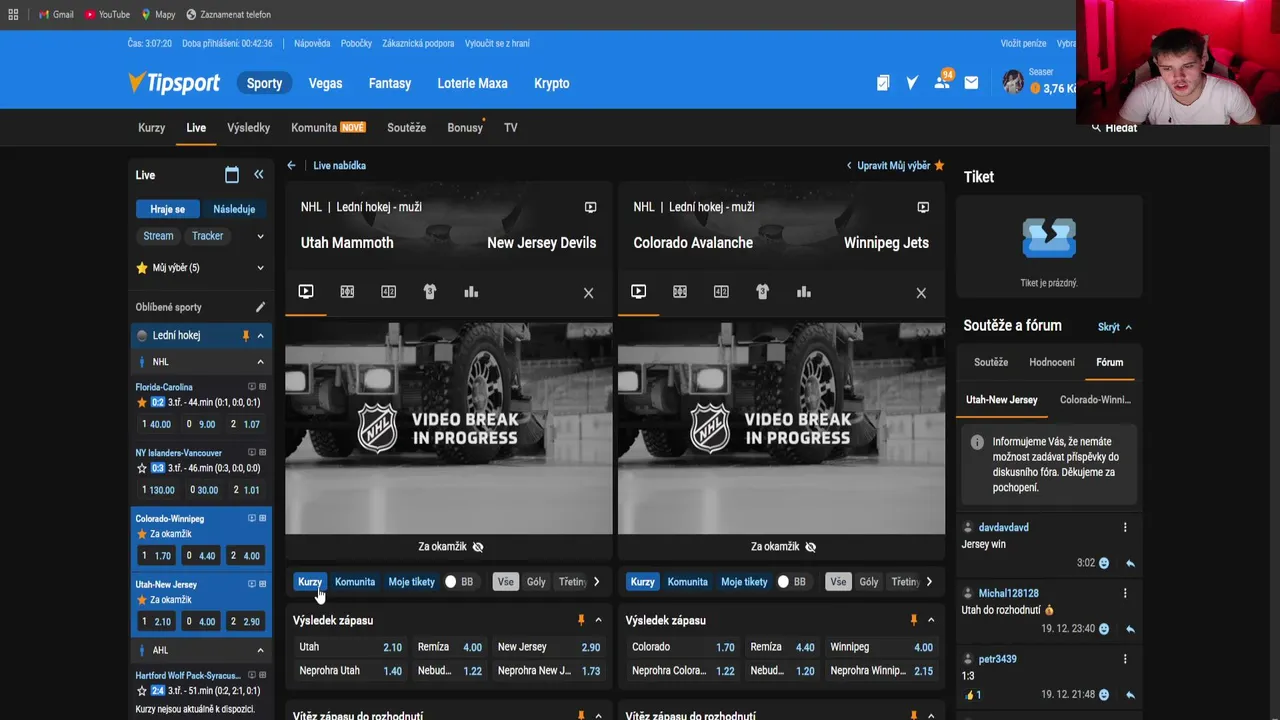Close the Utah Mammoth match panel
1280x720 pixels.
point(588,293)
